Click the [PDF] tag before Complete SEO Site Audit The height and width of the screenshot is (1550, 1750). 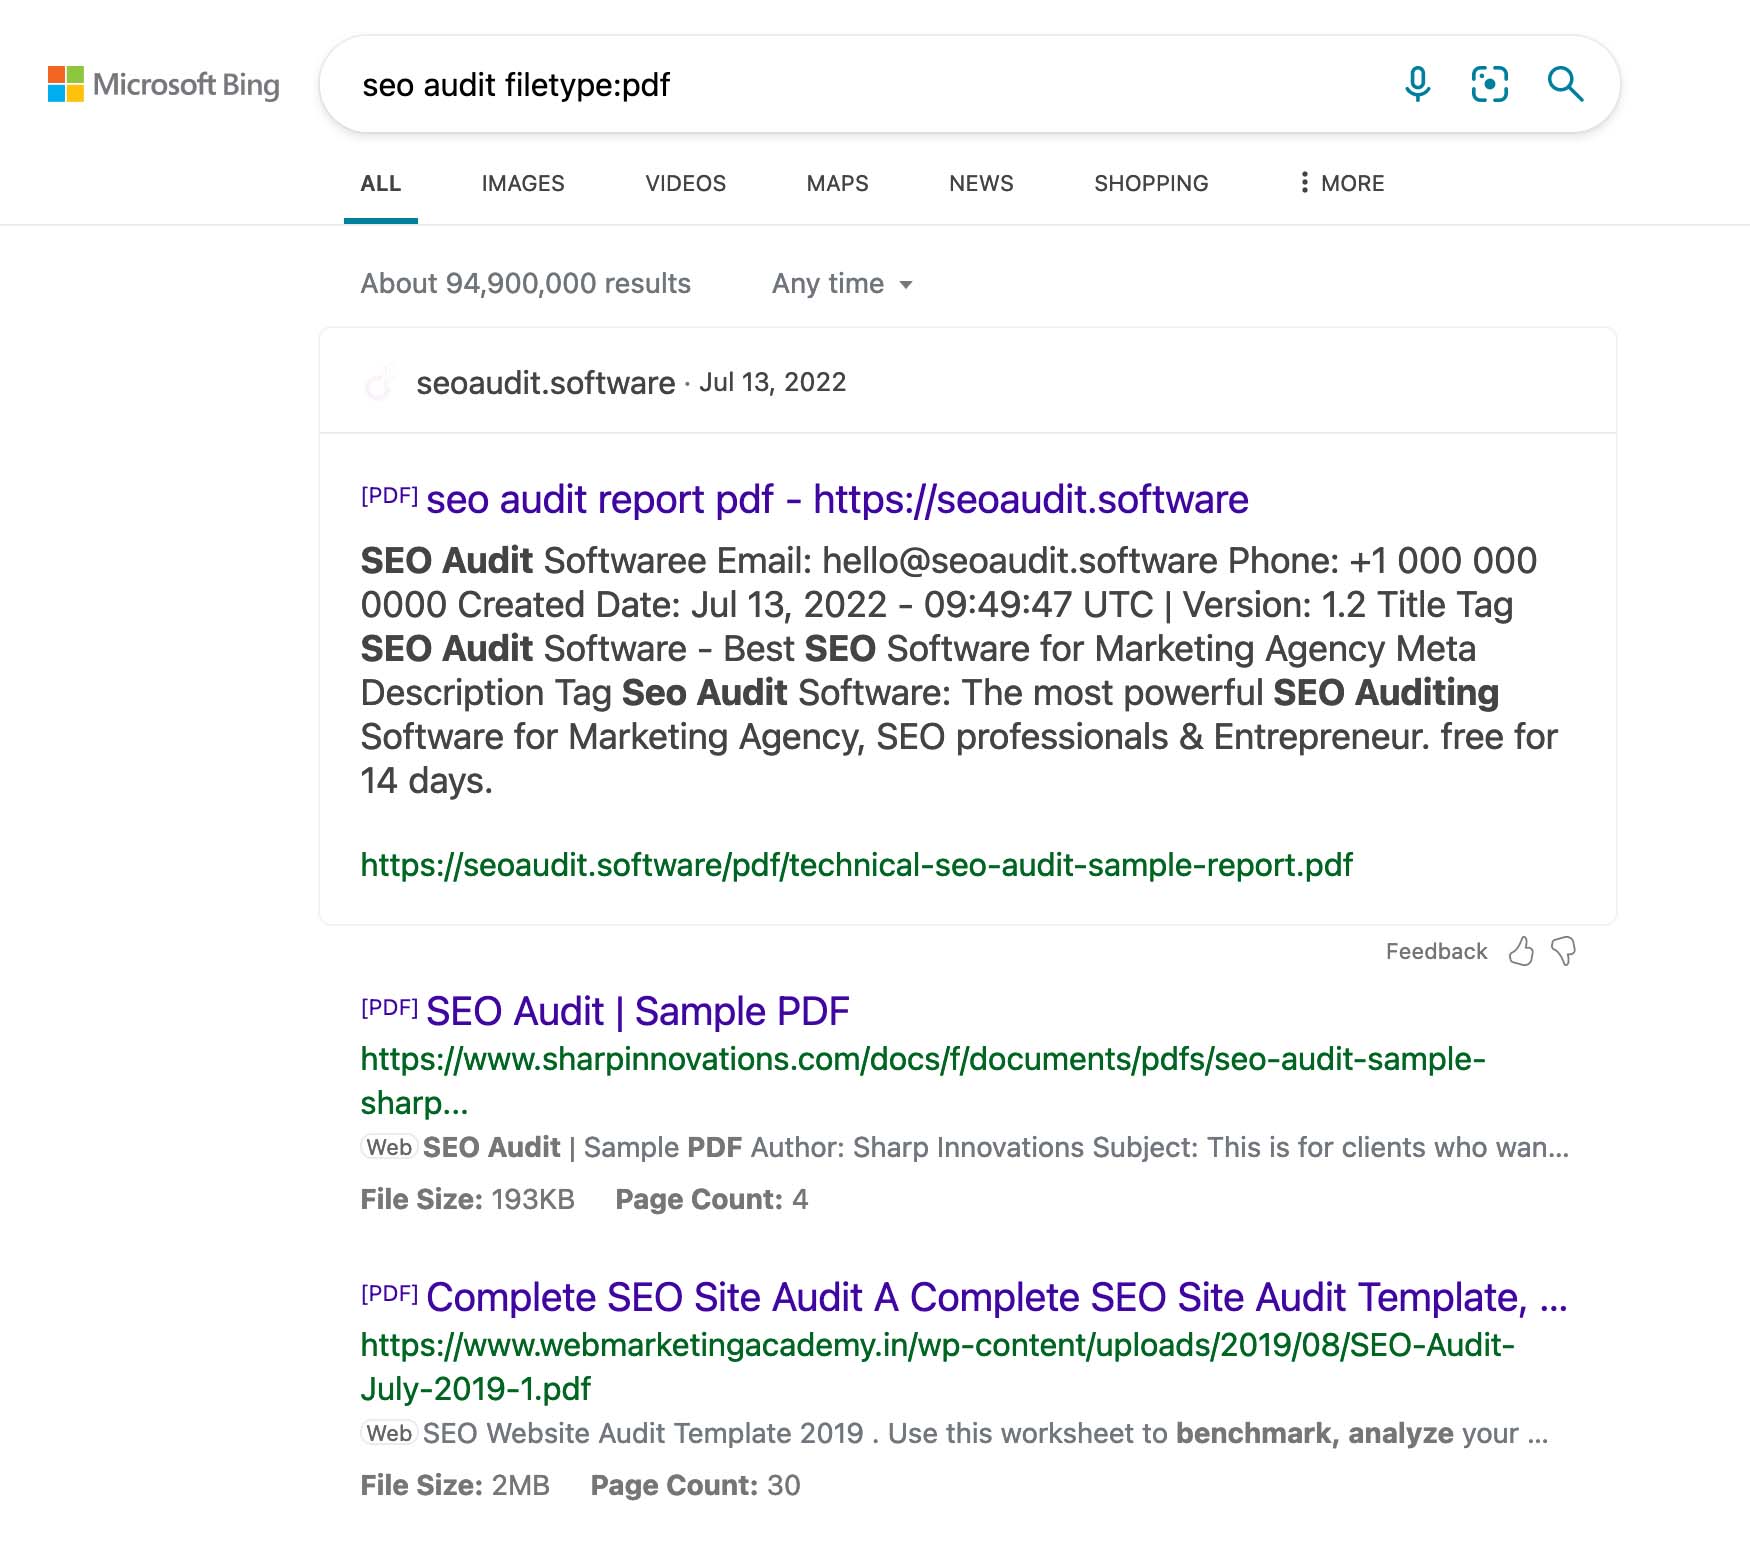click(x=389, y=1292)
